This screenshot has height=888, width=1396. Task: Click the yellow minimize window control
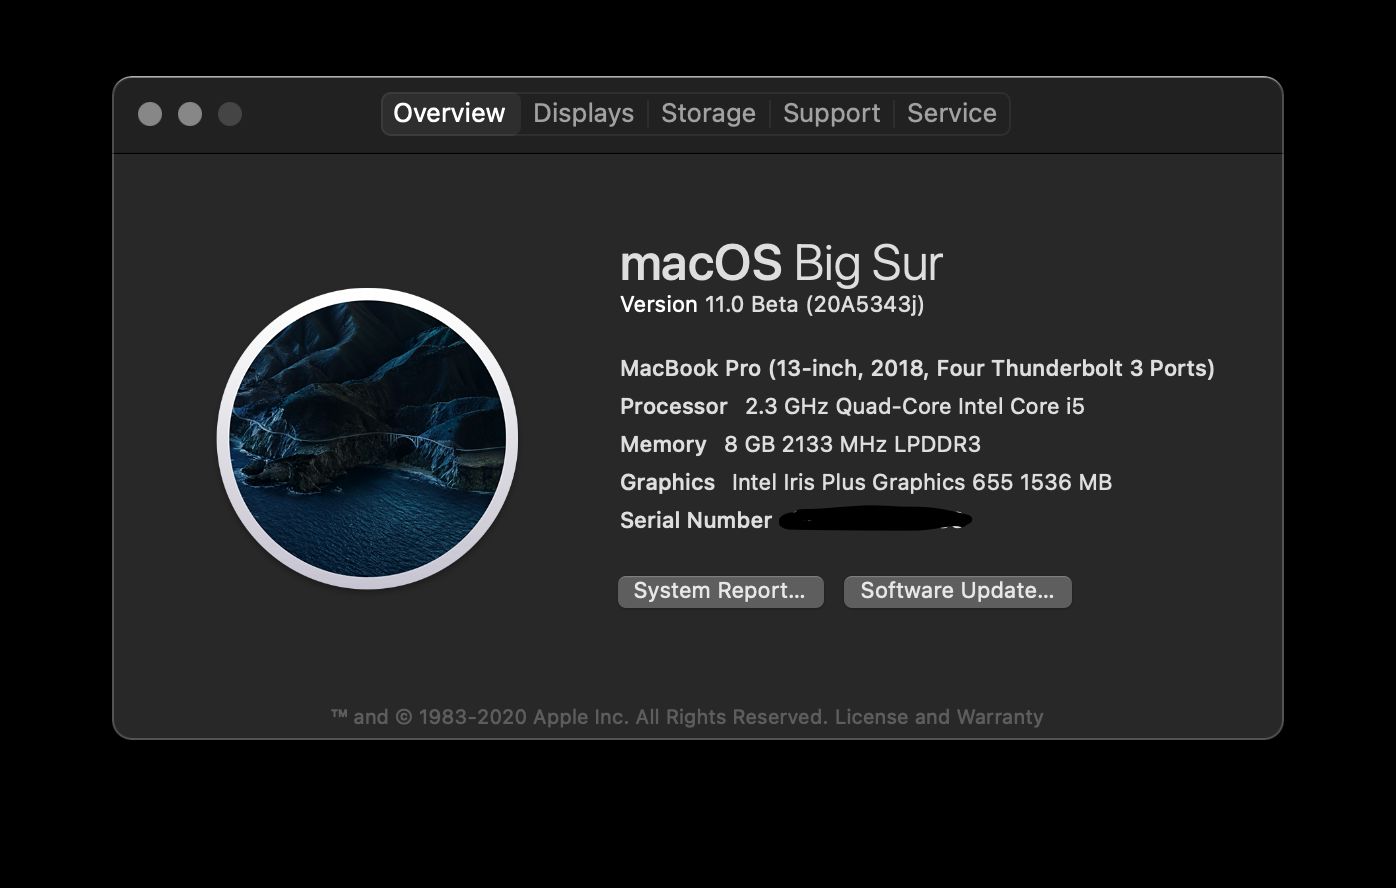tap(189, 114)
